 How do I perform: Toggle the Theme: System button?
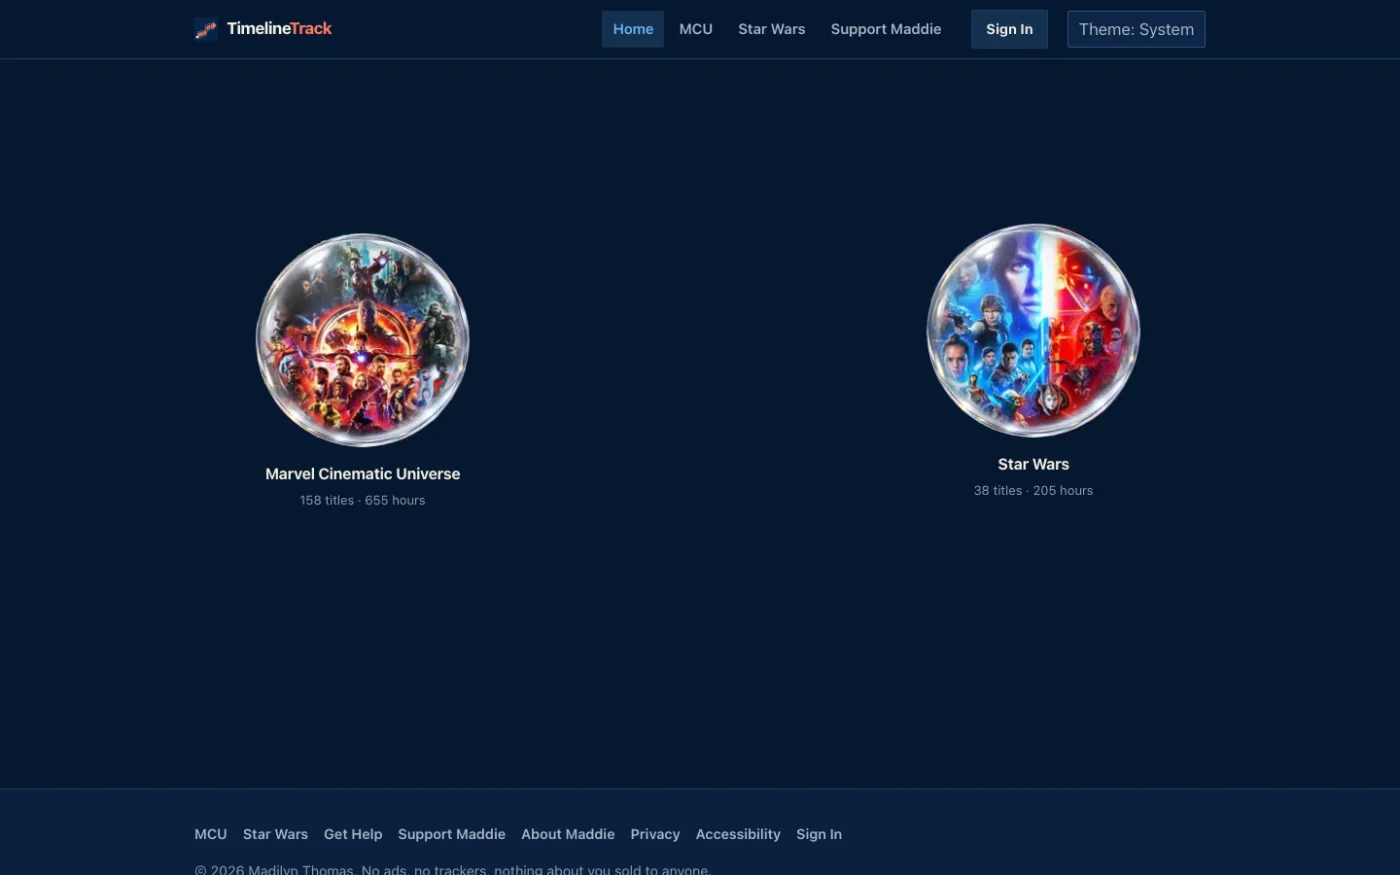pos(1136,29)
